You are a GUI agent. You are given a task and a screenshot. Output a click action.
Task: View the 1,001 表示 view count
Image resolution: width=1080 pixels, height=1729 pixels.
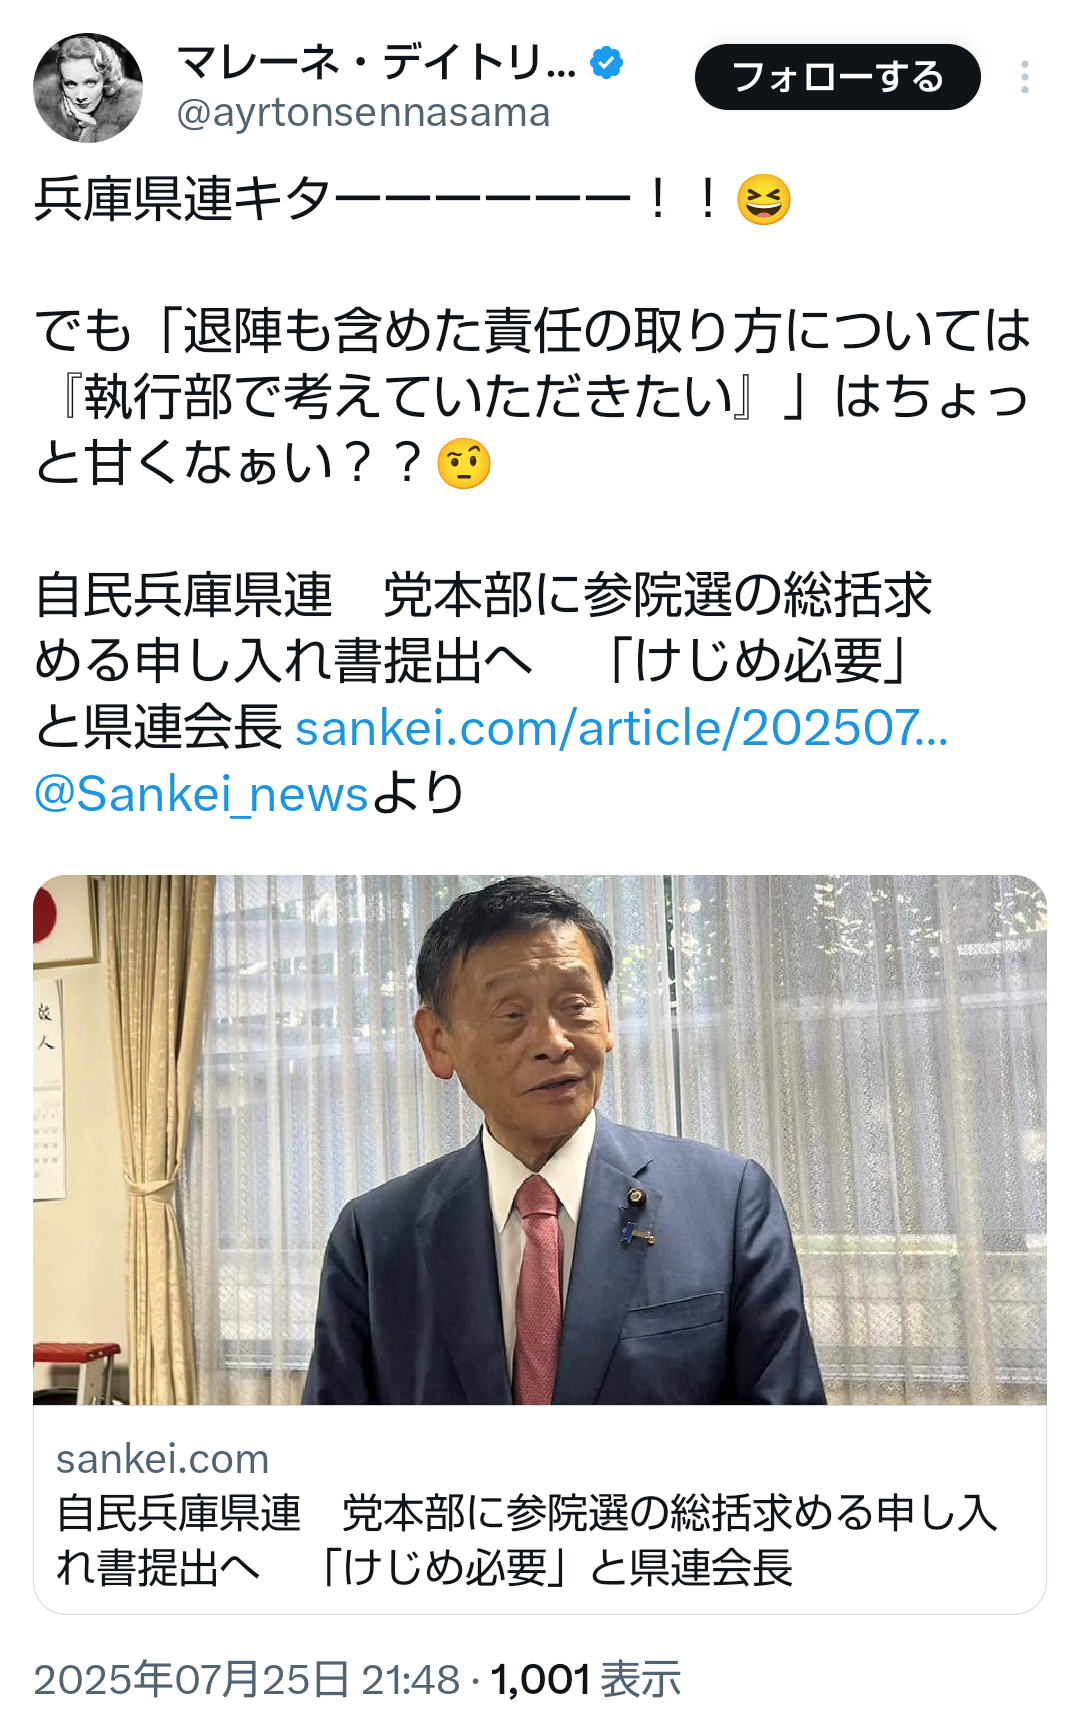click(x=586, y=1679)
